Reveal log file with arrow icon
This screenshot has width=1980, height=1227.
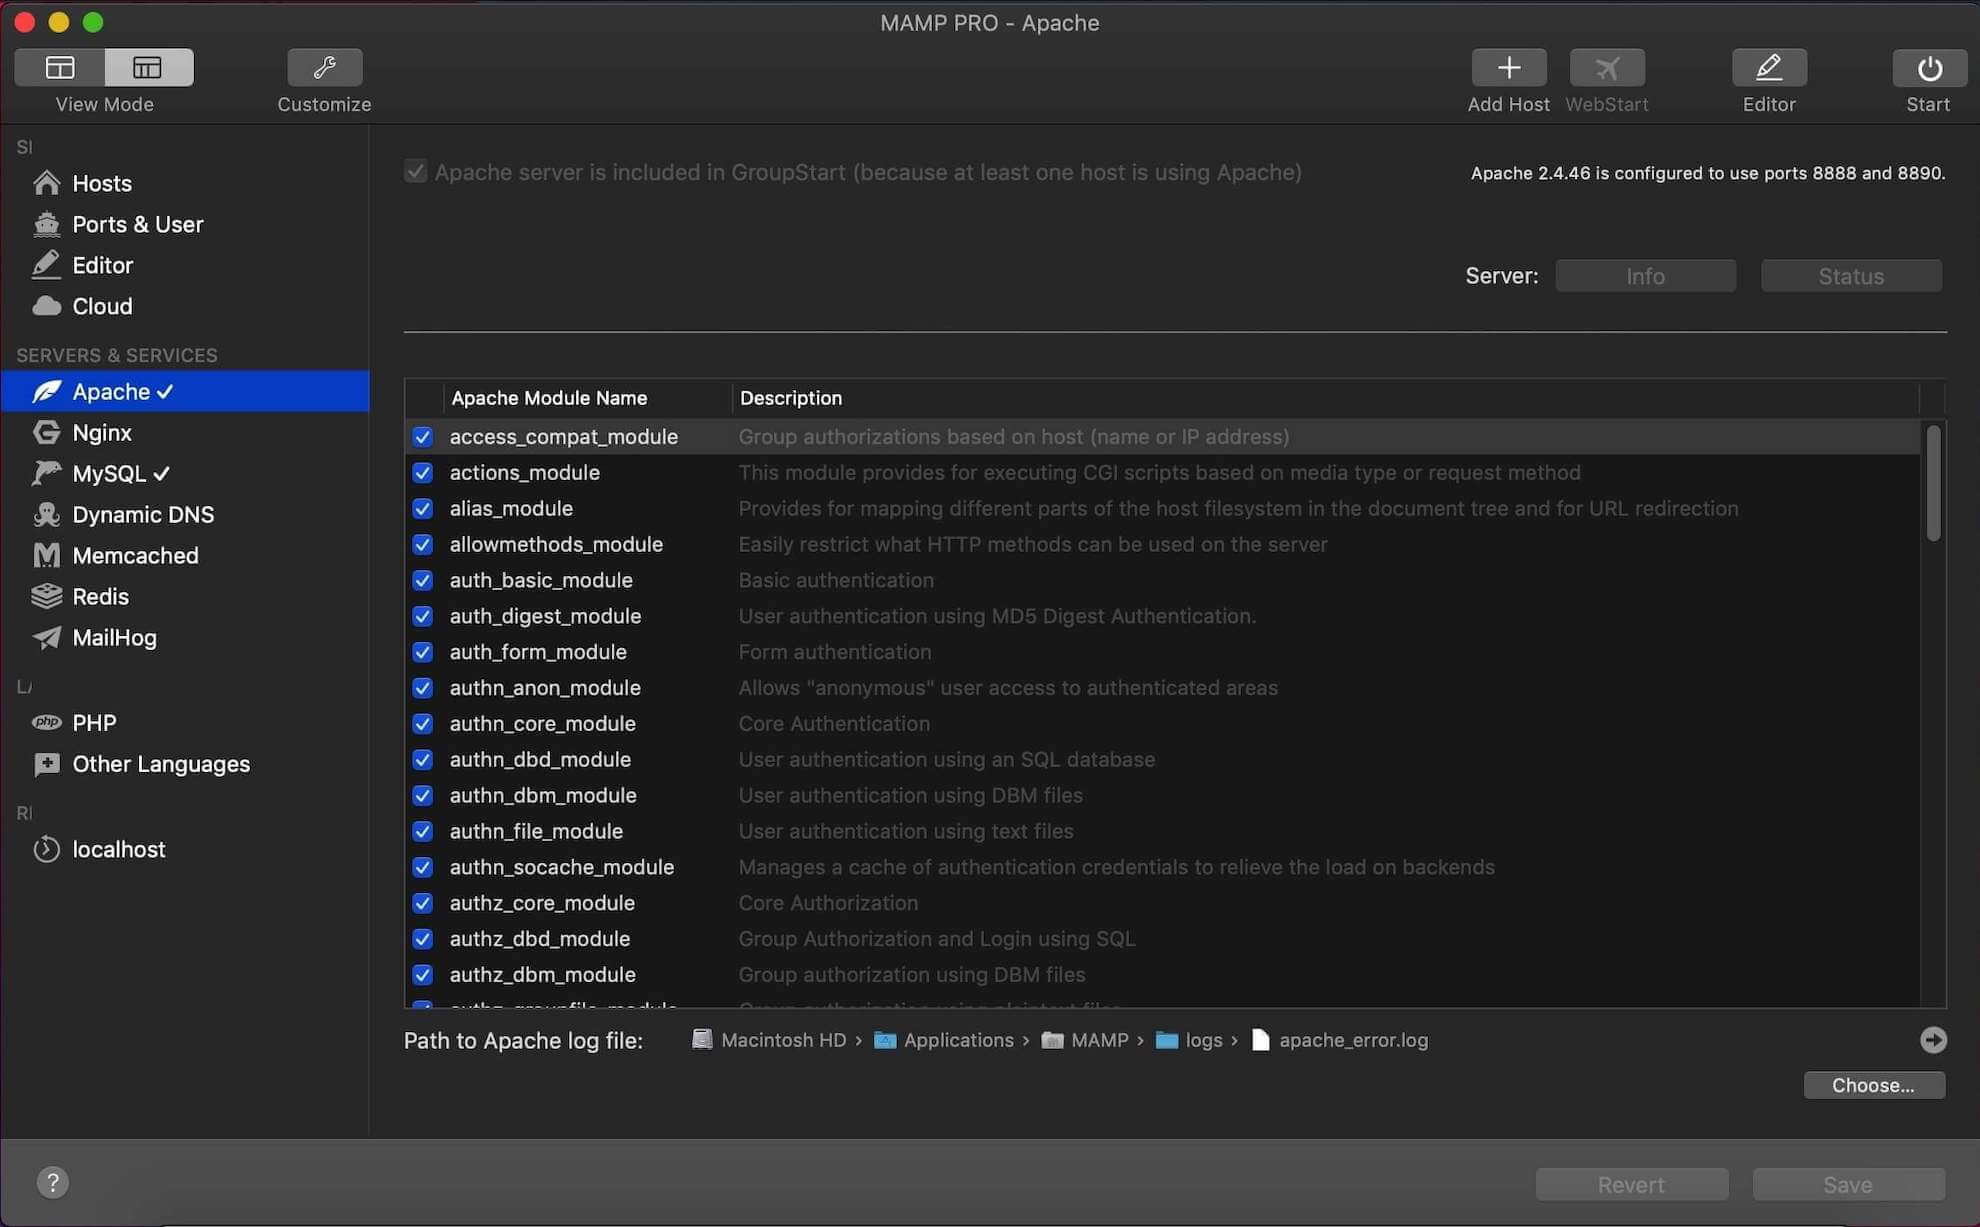(x=1933, y=1040)
